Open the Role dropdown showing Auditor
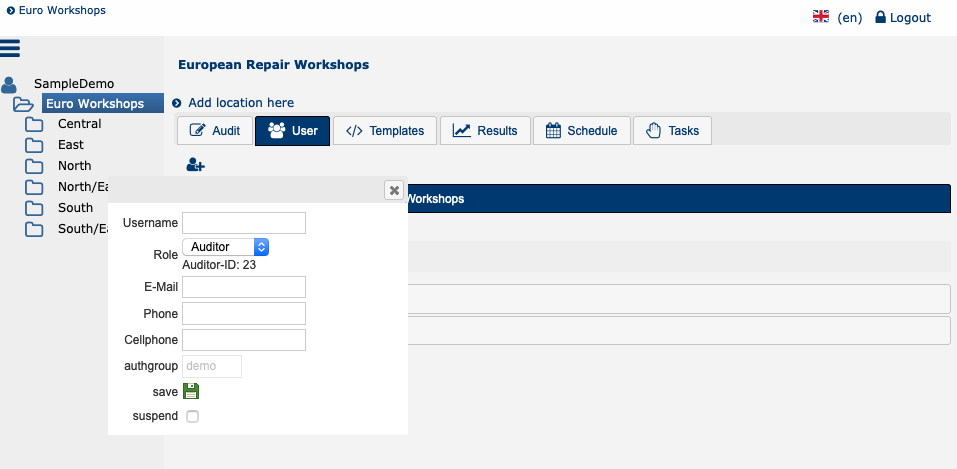957x469 pixels. coord(225,247)
